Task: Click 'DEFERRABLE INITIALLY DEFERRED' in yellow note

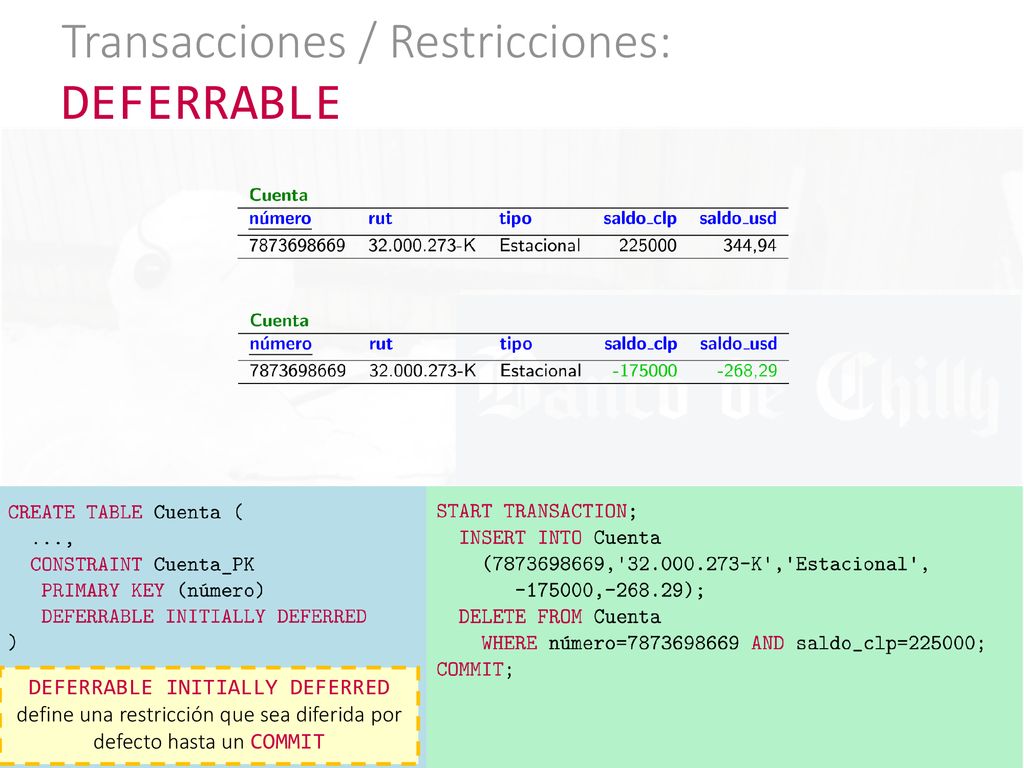Action: [x=209, y=688]
